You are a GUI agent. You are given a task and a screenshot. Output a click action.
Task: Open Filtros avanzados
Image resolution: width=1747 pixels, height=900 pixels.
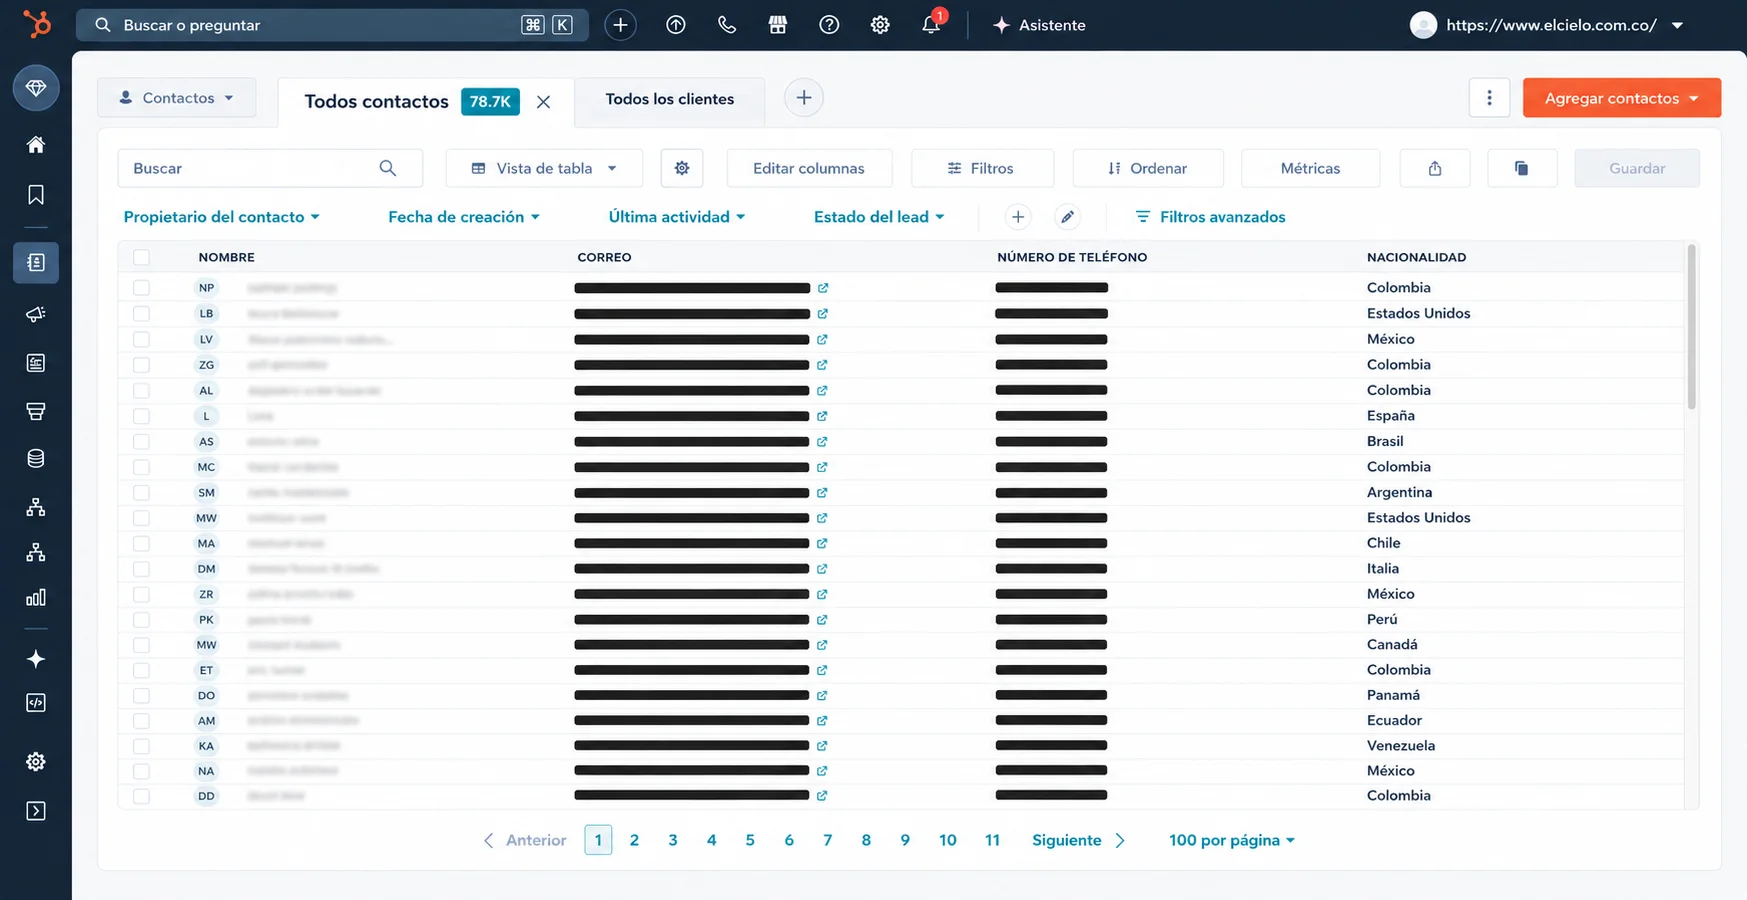point(1211,217)
